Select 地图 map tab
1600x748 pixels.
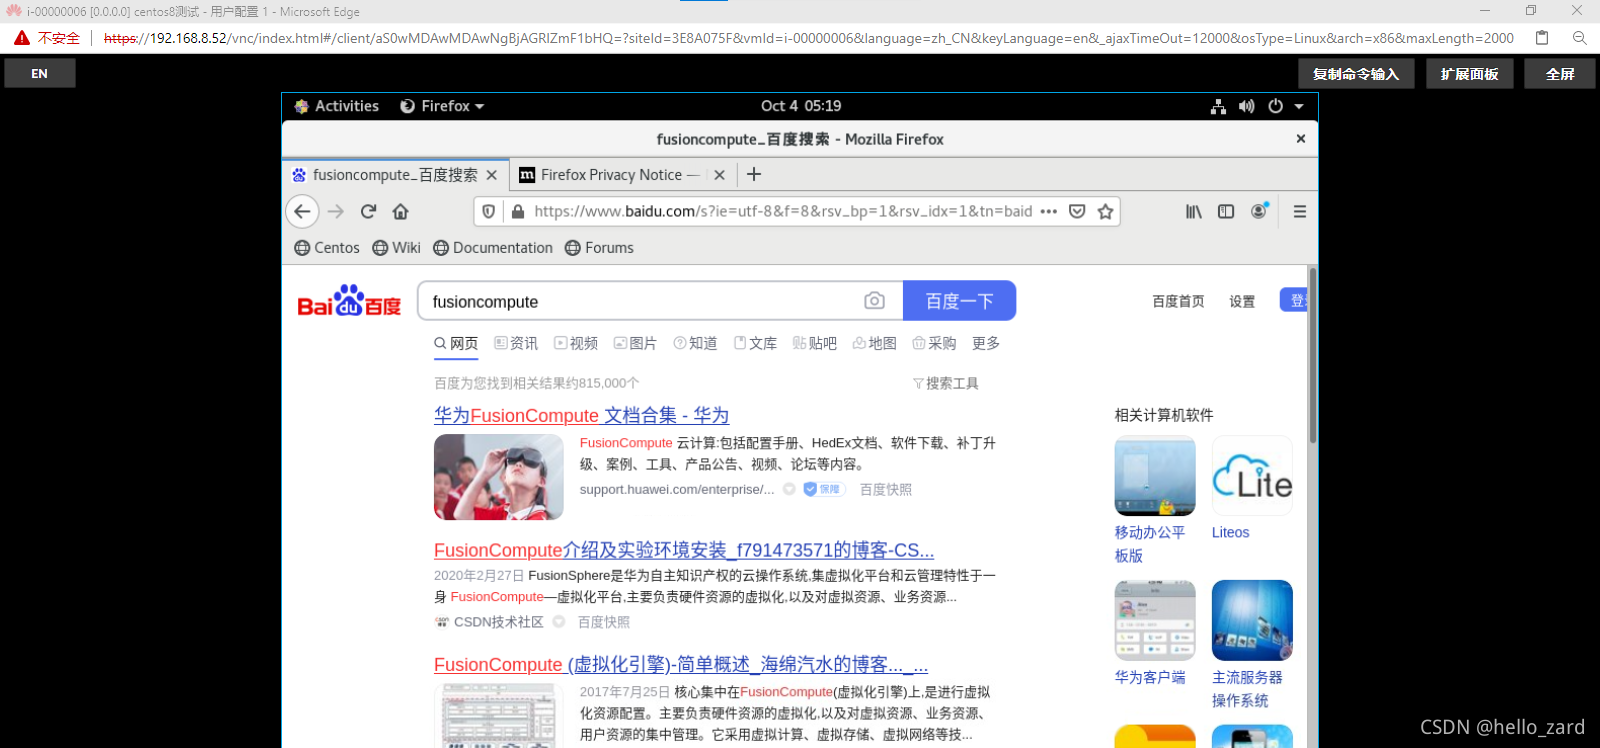pos(875,343)
